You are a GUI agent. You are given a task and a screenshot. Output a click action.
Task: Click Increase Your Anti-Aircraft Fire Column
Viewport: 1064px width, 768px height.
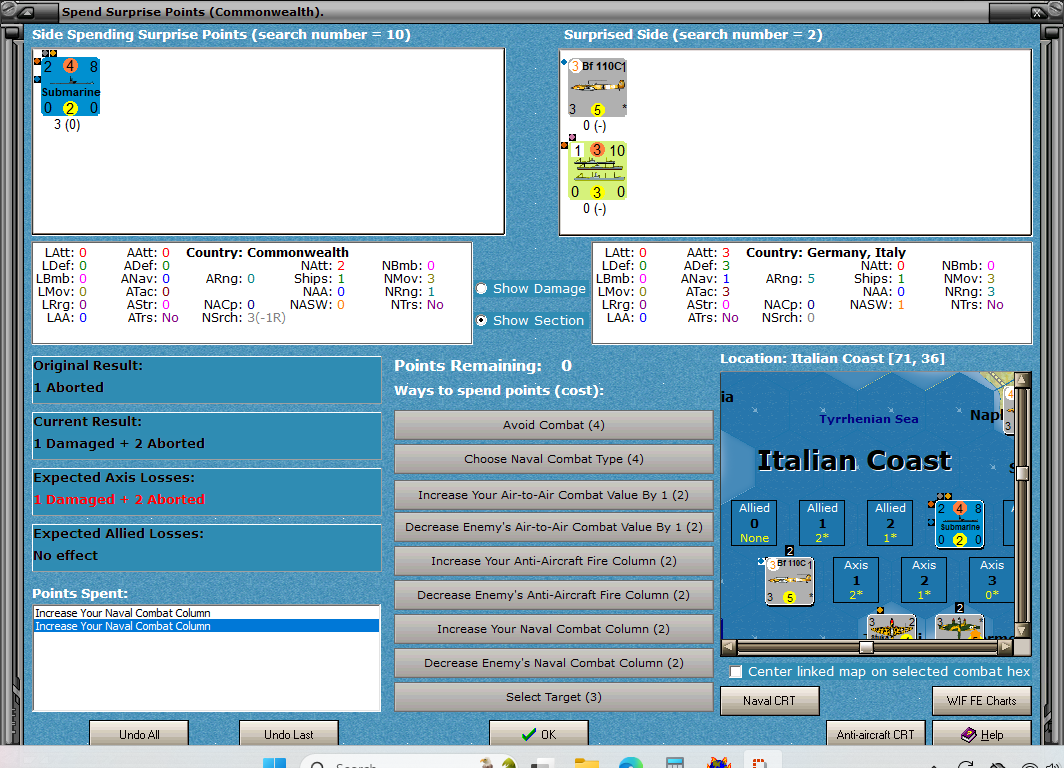(x=554, y=561)
